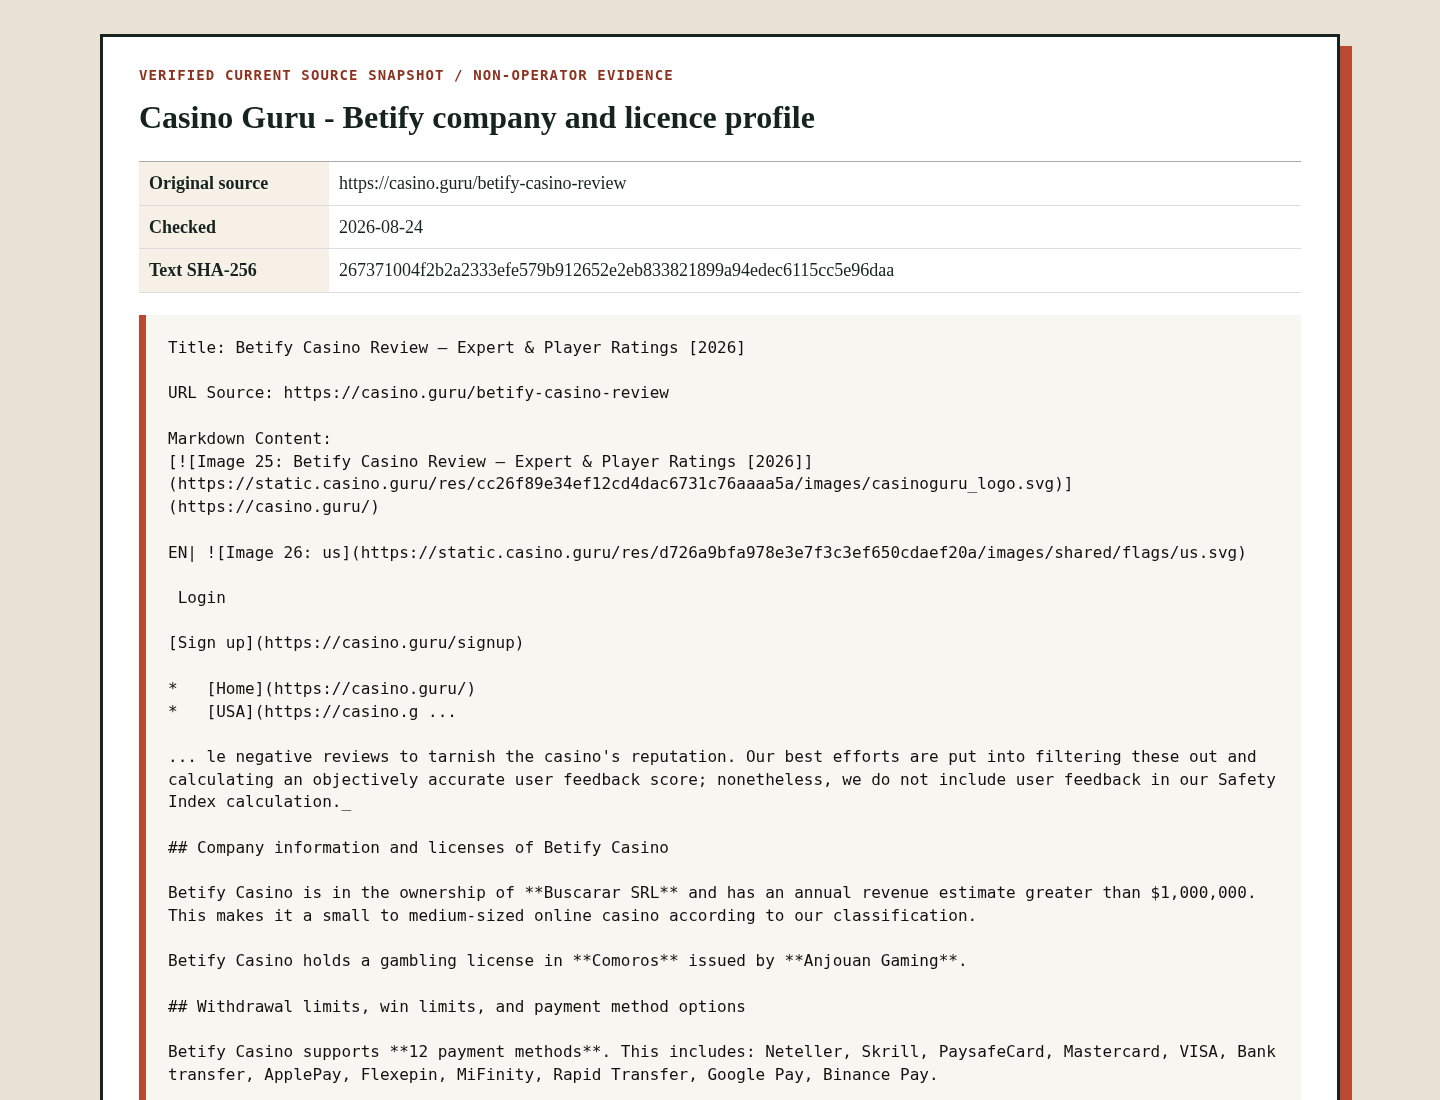1440x1100 pixels.
Task: Click the truncated "[USA]" list item line
Action: tap(312, 712)
